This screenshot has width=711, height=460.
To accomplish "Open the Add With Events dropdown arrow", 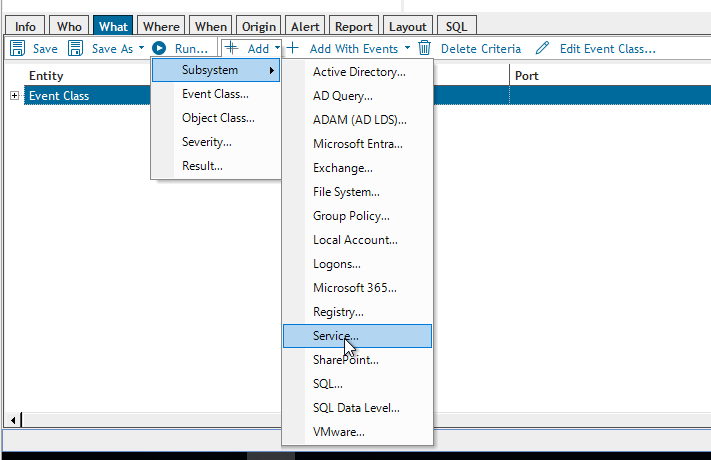I will point(407,48).
